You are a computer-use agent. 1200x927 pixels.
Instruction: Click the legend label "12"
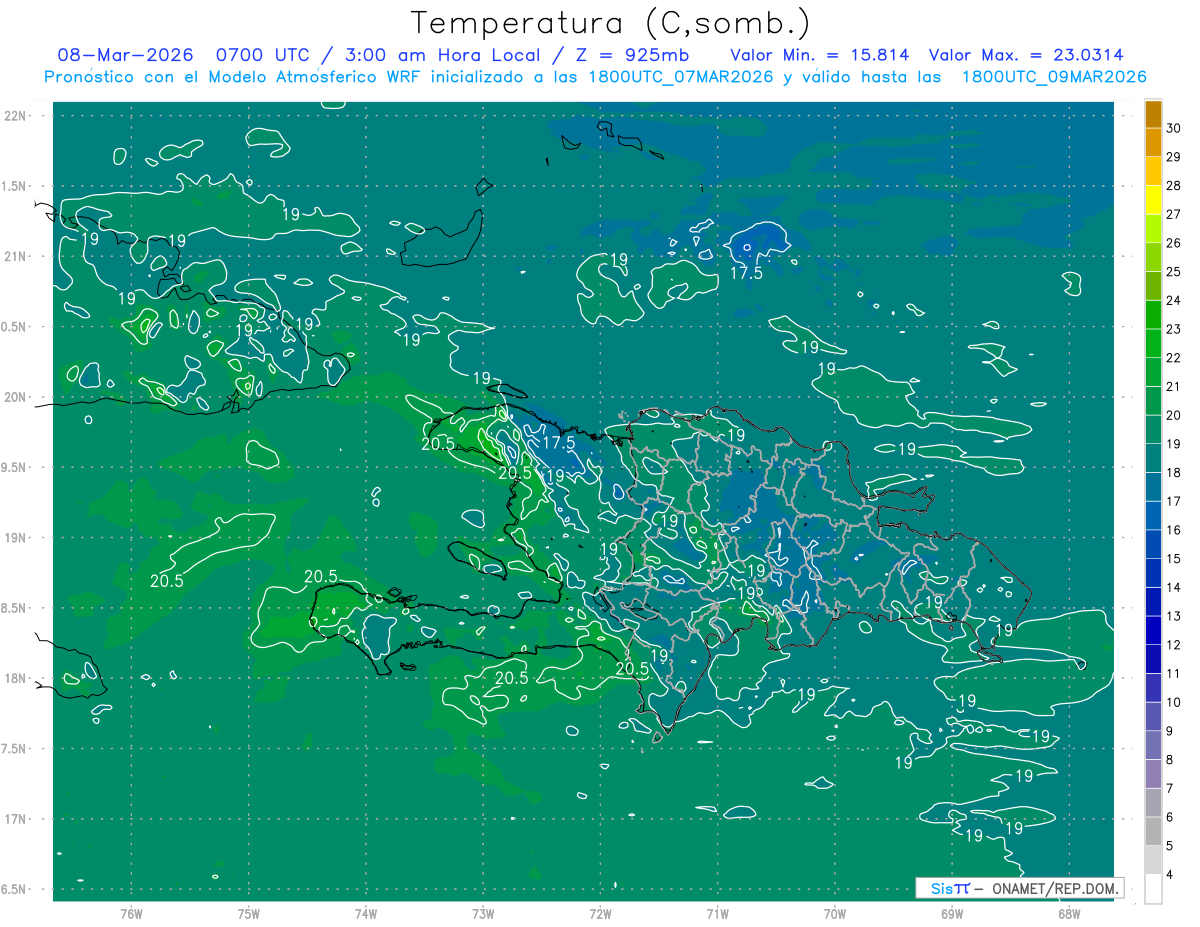(1174, 645)
